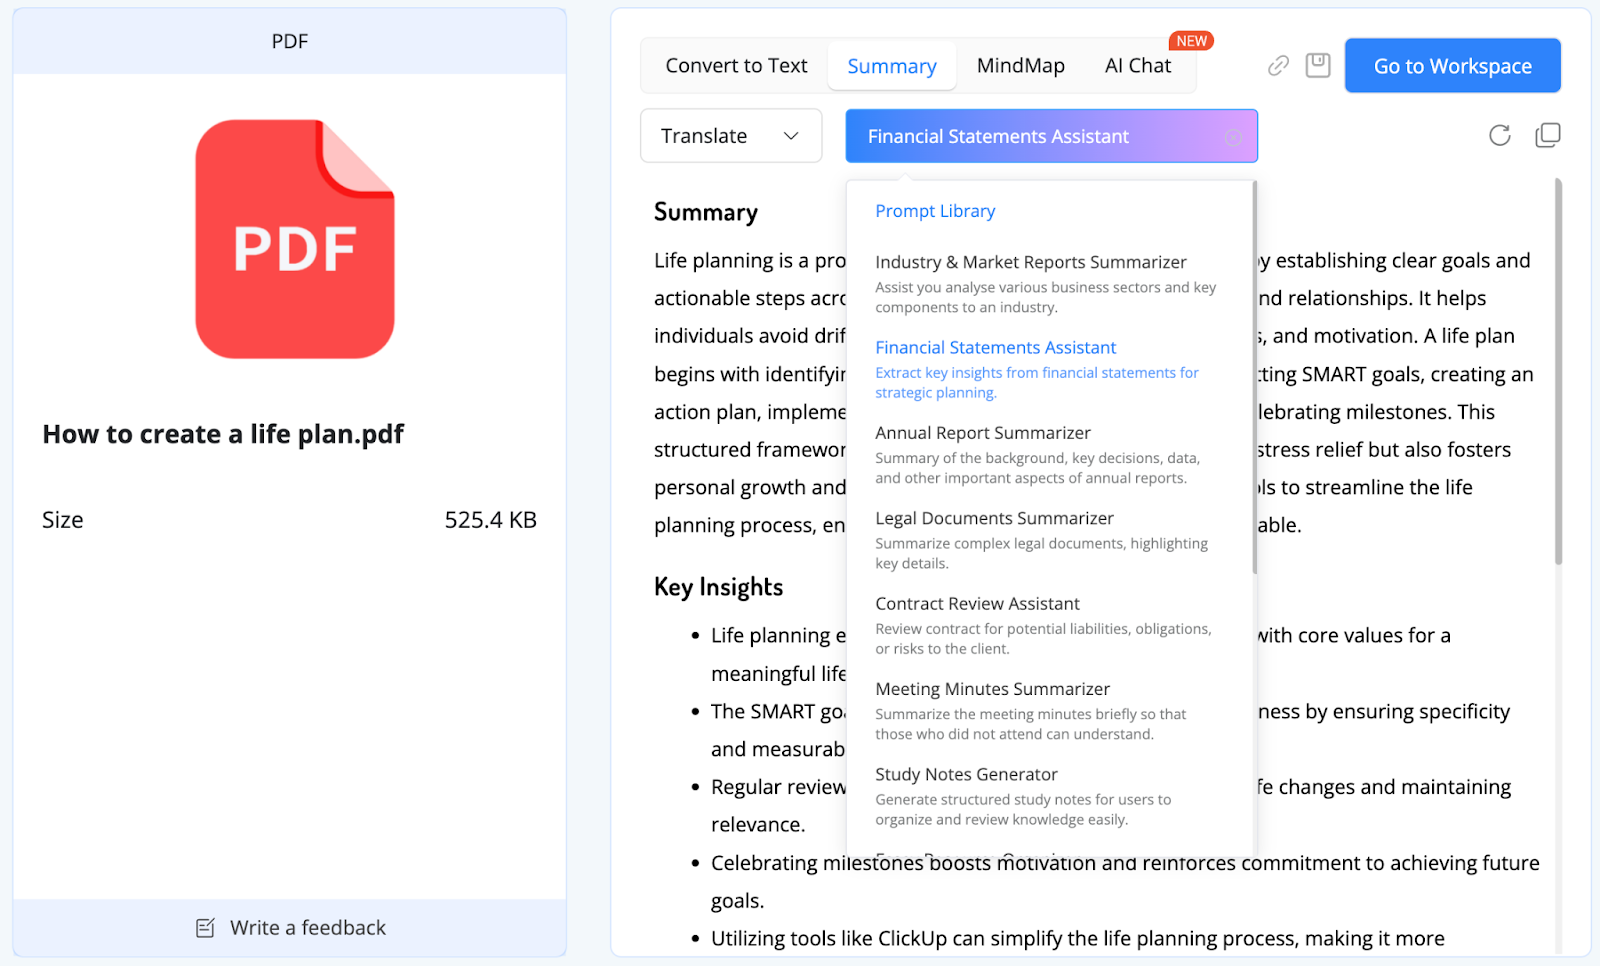Select the Meeting Minutes Summarizer prompt
Viewport: 1600px width, 966px height.
[991, 688]
